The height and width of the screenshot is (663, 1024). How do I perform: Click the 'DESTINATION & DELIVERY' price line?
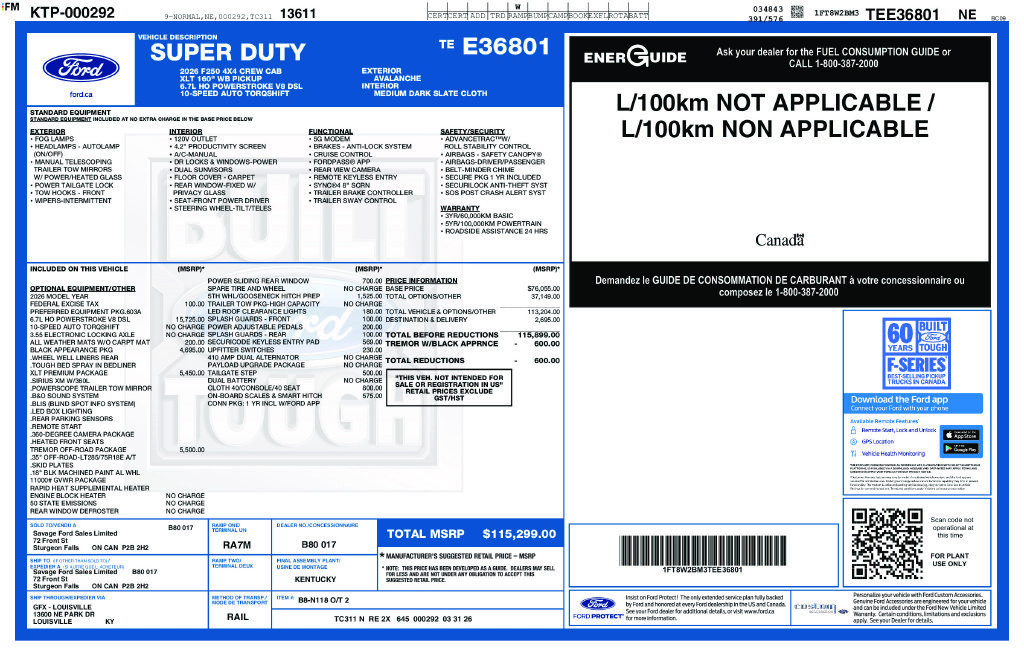coord(473,320)
